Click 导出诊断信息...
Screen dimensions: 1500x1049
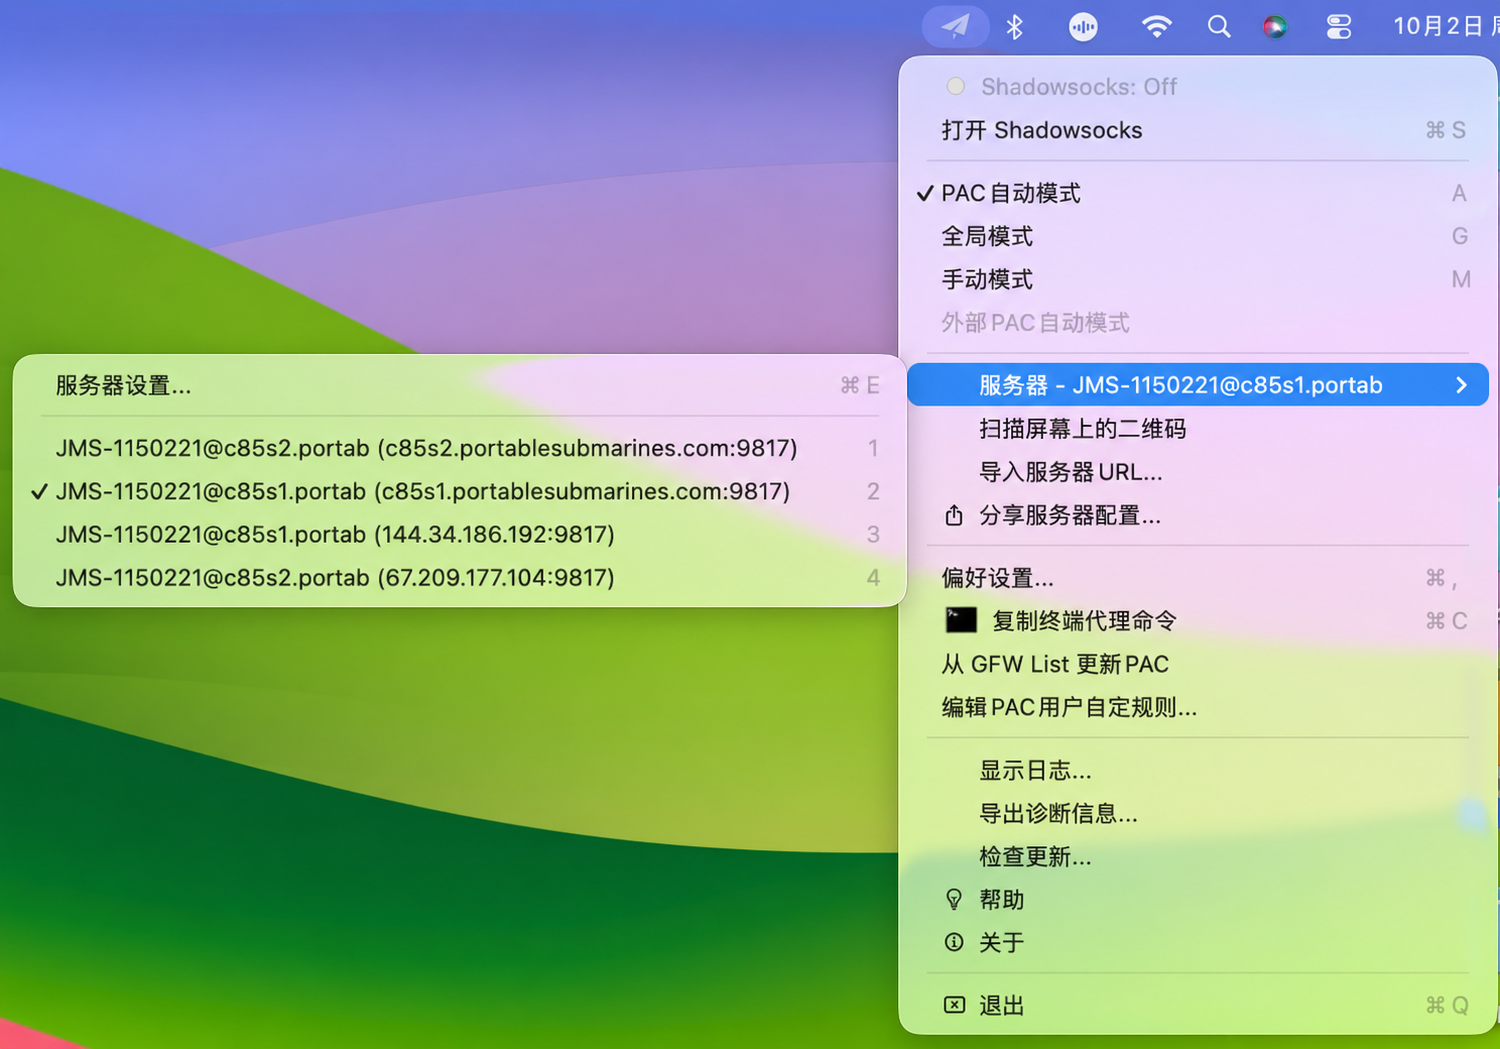(x=1198, y=813)
